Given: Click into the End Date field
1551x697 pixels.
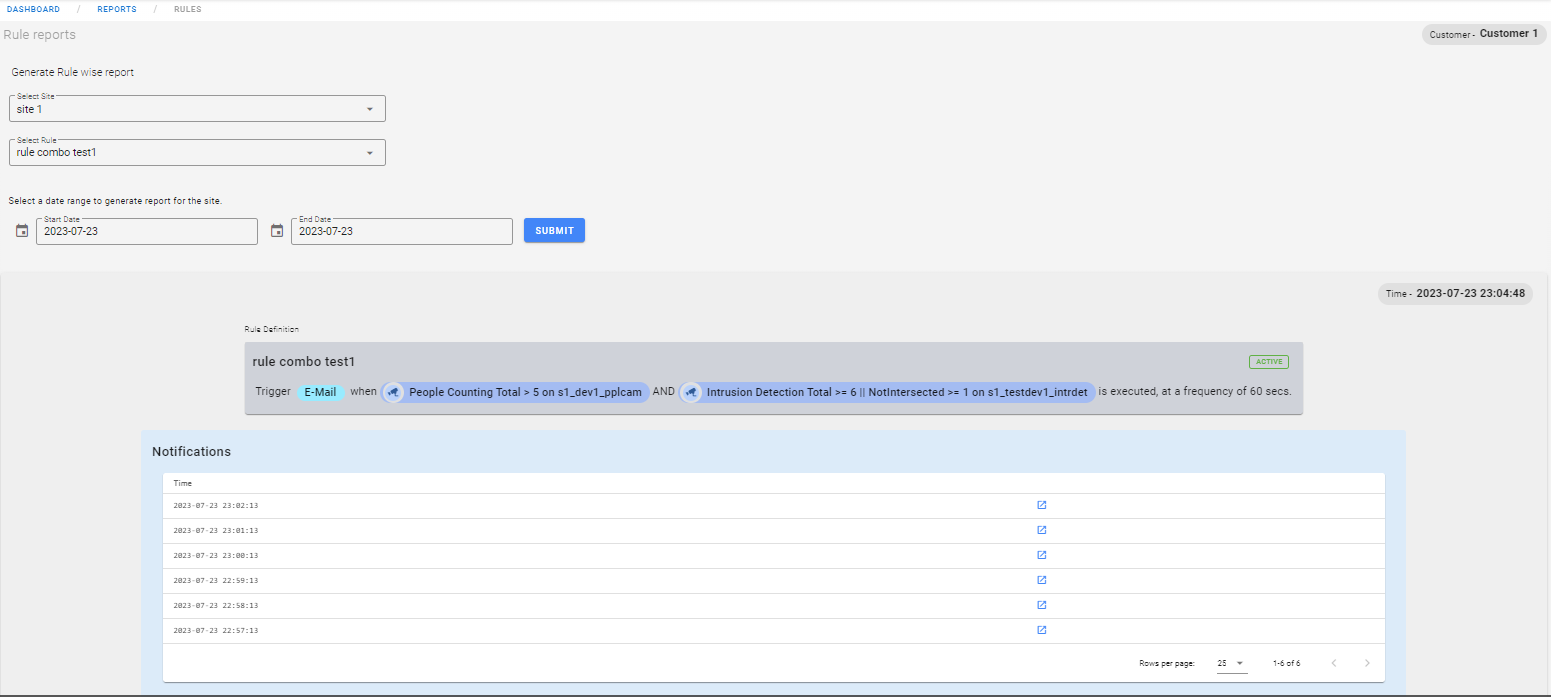Looking at the screenshot, I should (401, 232).
